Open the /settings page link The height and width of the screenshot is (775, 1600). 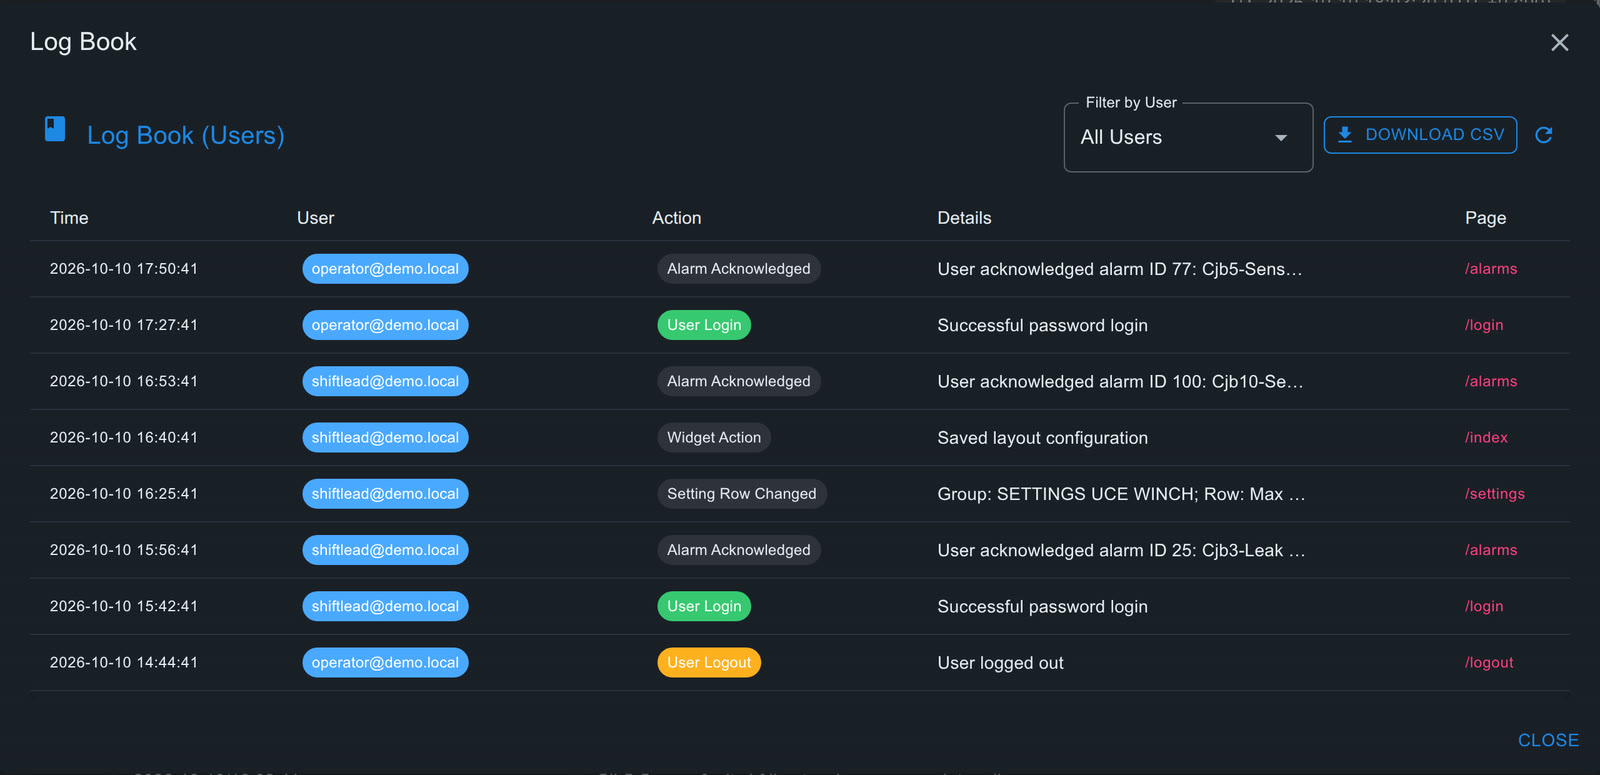tap(1495, 494)
